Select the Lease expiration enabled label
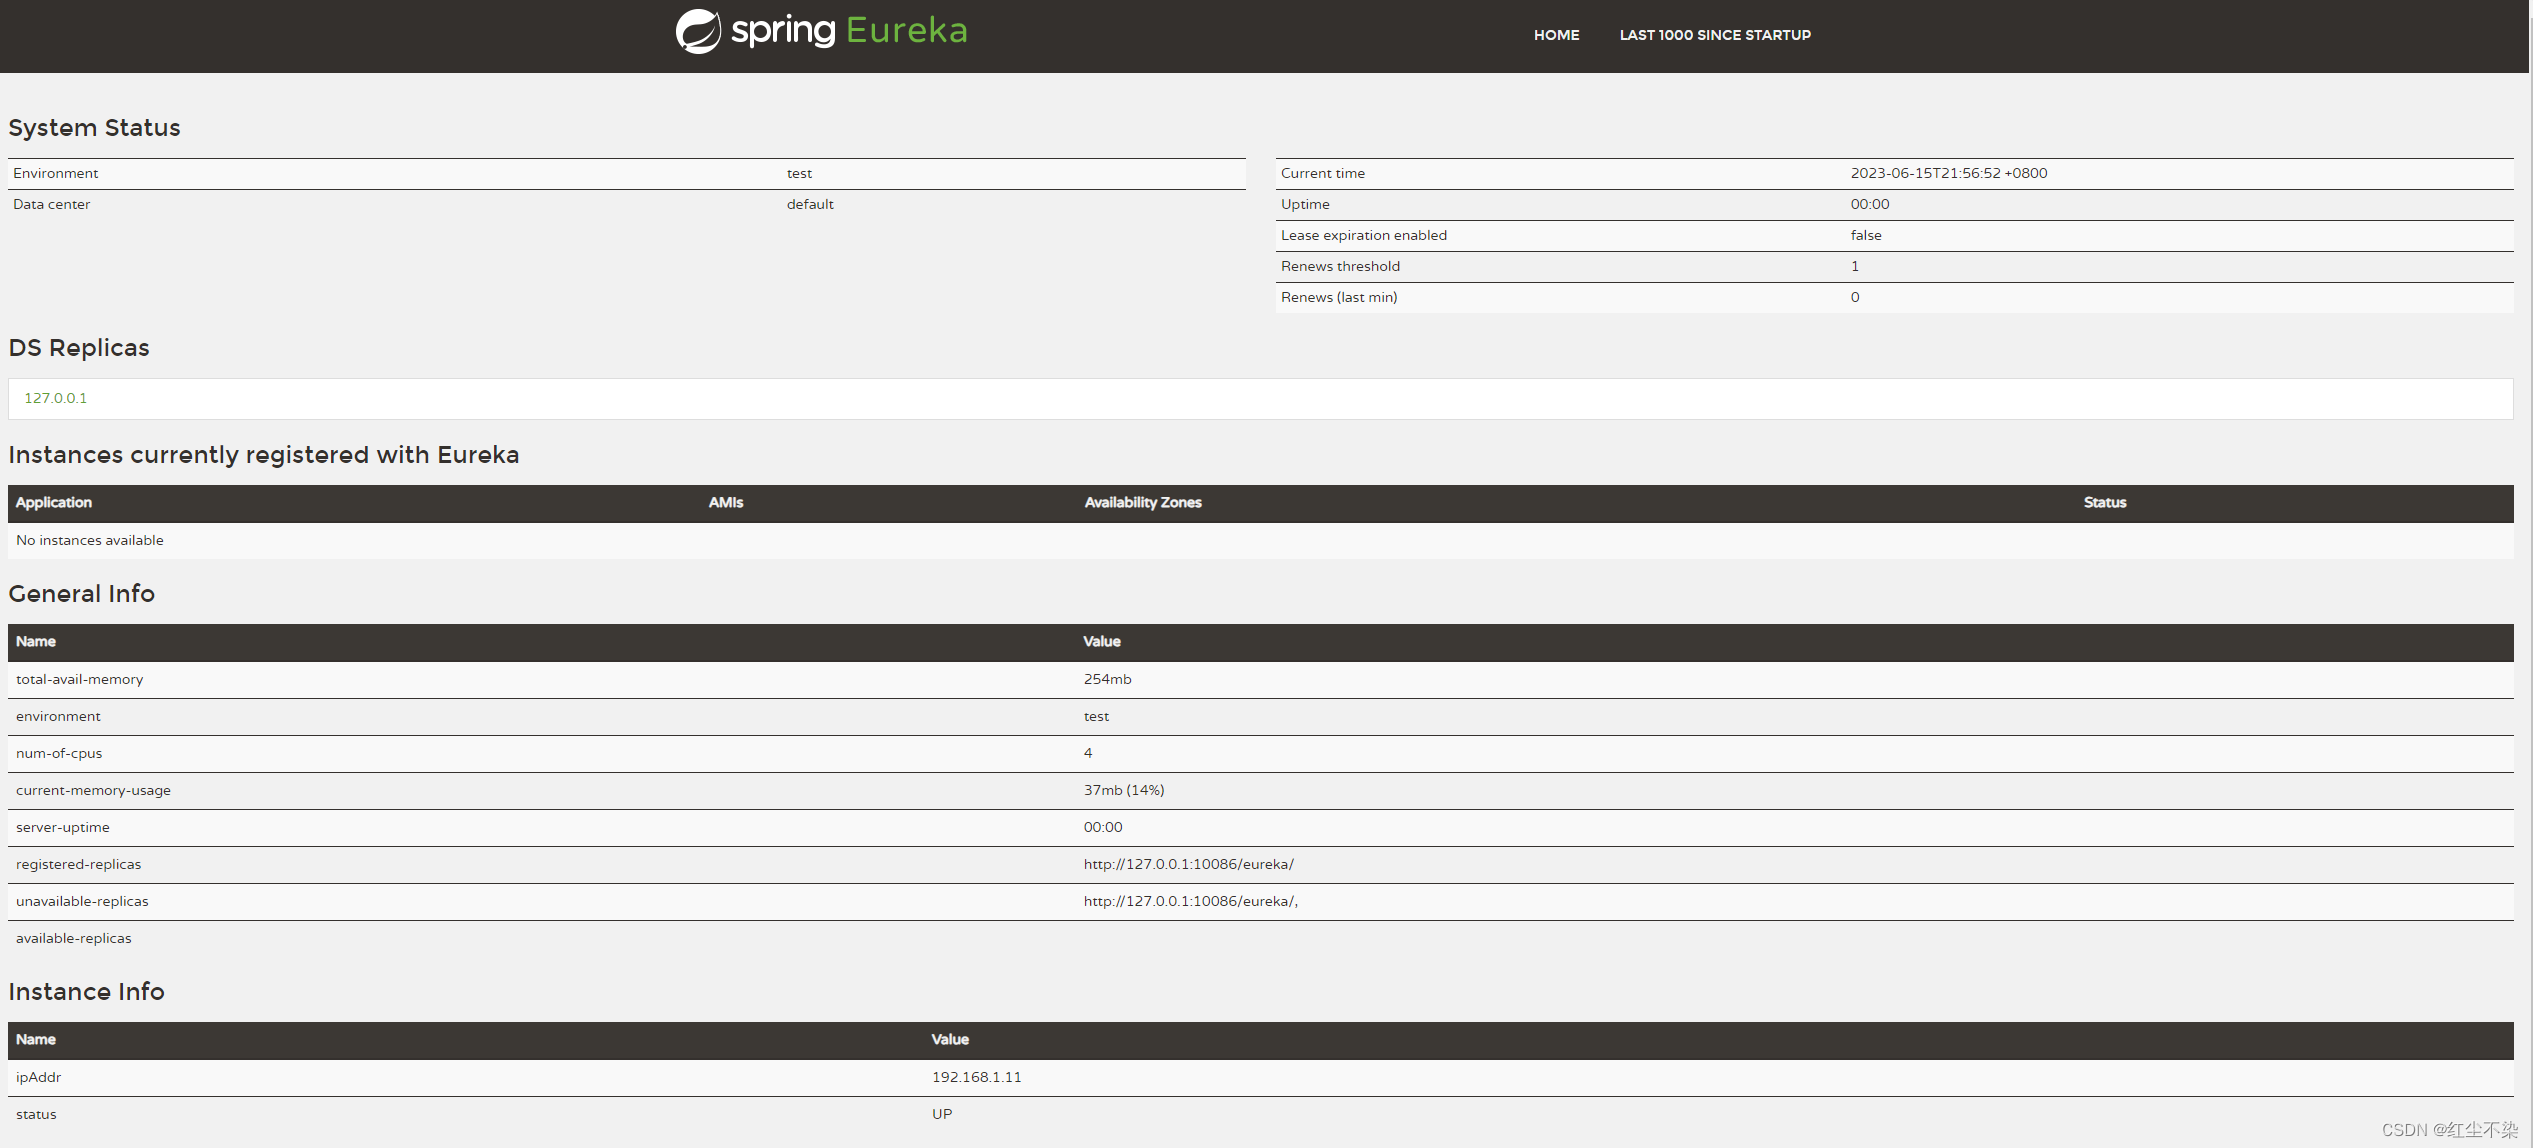Viewport: 2533px width, 1148px height. [x=1363, y=235]
